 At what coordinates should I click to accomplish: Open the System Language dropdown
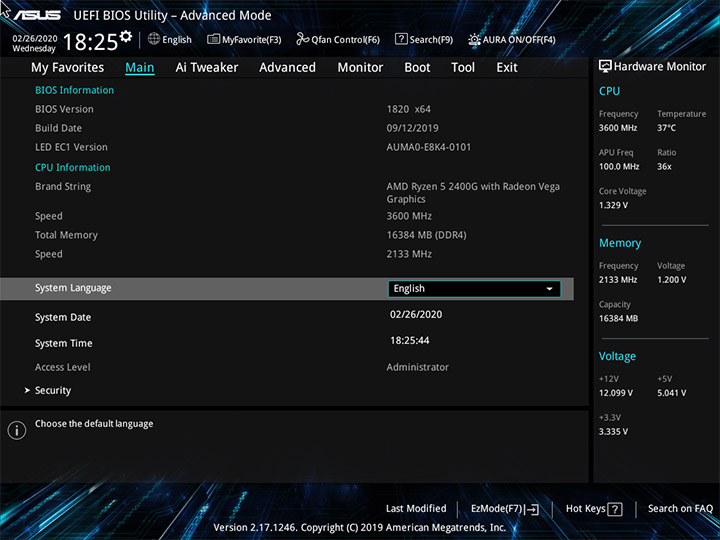pos(474,289)
